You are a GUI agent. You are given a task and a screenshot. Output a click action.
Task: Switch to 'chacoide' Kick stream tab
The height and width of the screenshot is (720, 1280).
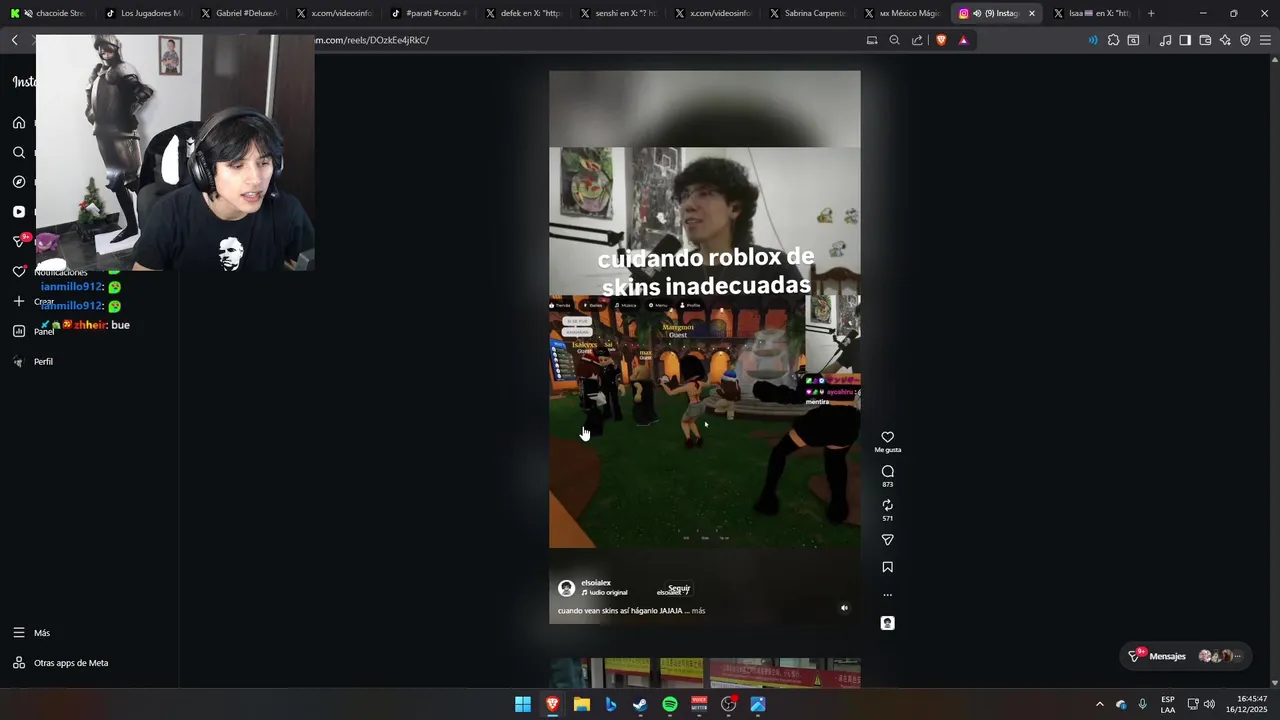pos(48,13)
